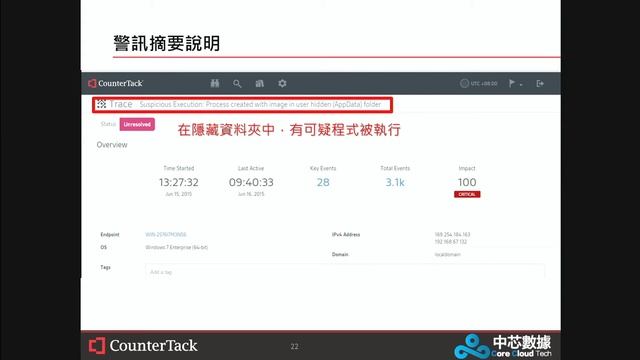Open the settings gear icon
Image resolution: width=640 pixels, height=360 pixels.
(282, 83)
